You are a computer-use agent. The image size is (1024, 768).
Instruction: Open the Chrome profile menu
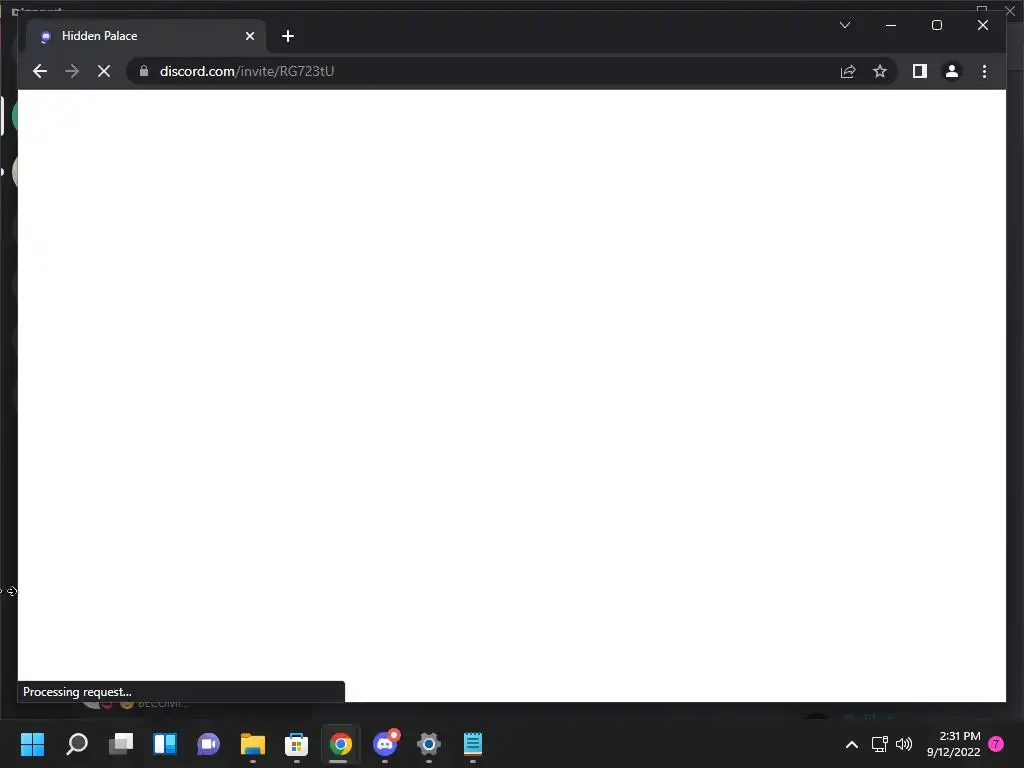pyautogui.click(x=952, y=71)
